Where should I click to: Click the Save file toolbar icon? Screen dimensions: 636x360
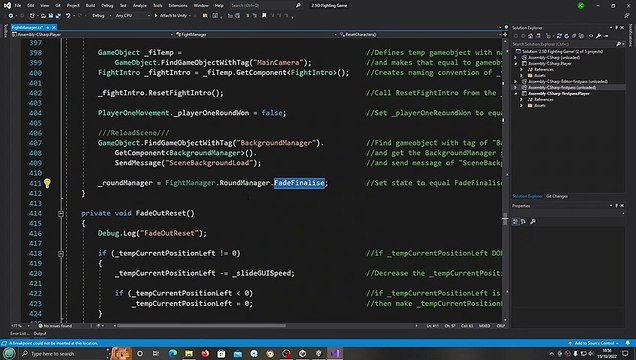[x=51, y=15]
